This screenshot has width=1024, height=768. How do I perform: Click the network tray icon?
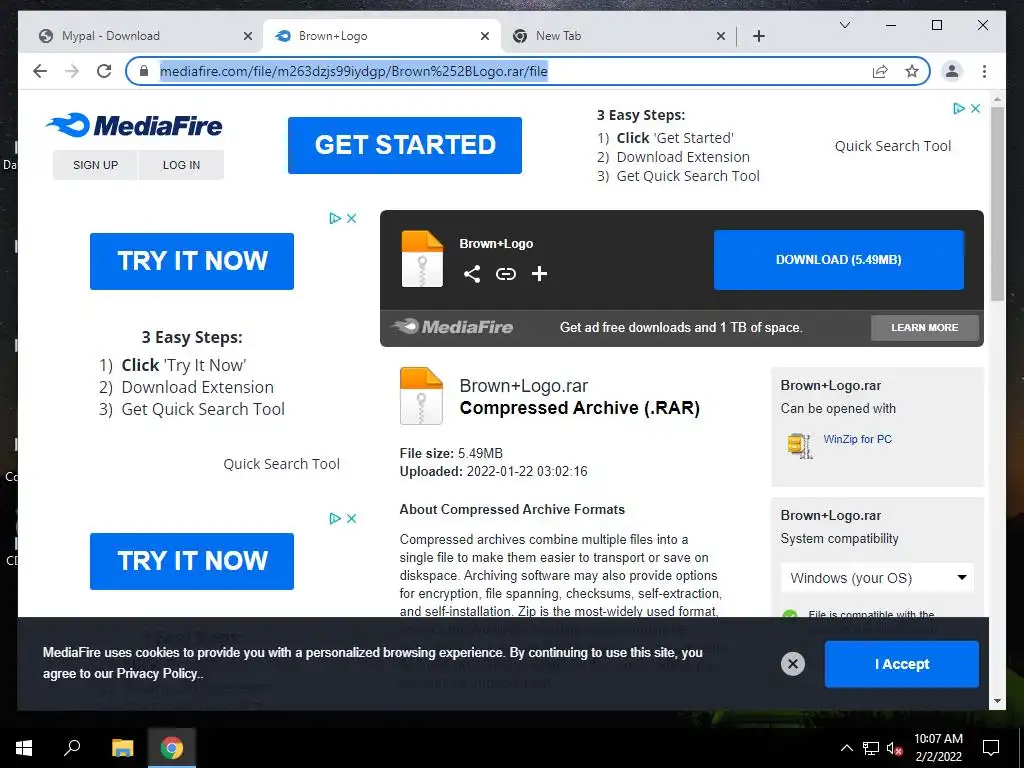[871, 748]
